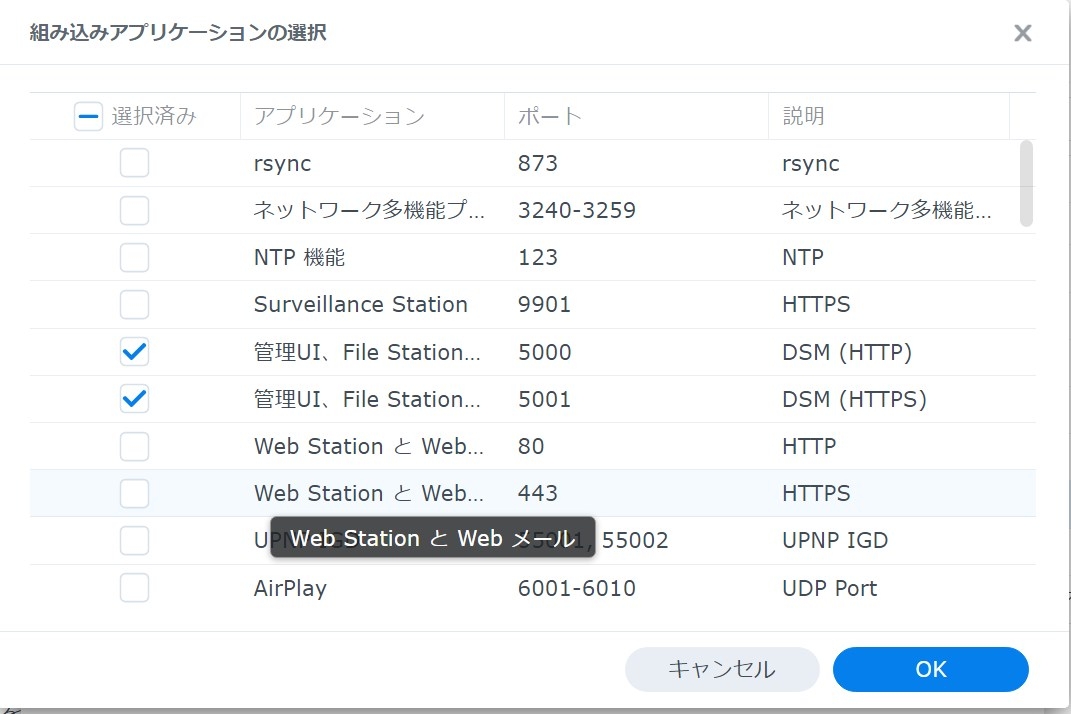
Task: Confirm selection with the OK button
Action: pos(930,669)
